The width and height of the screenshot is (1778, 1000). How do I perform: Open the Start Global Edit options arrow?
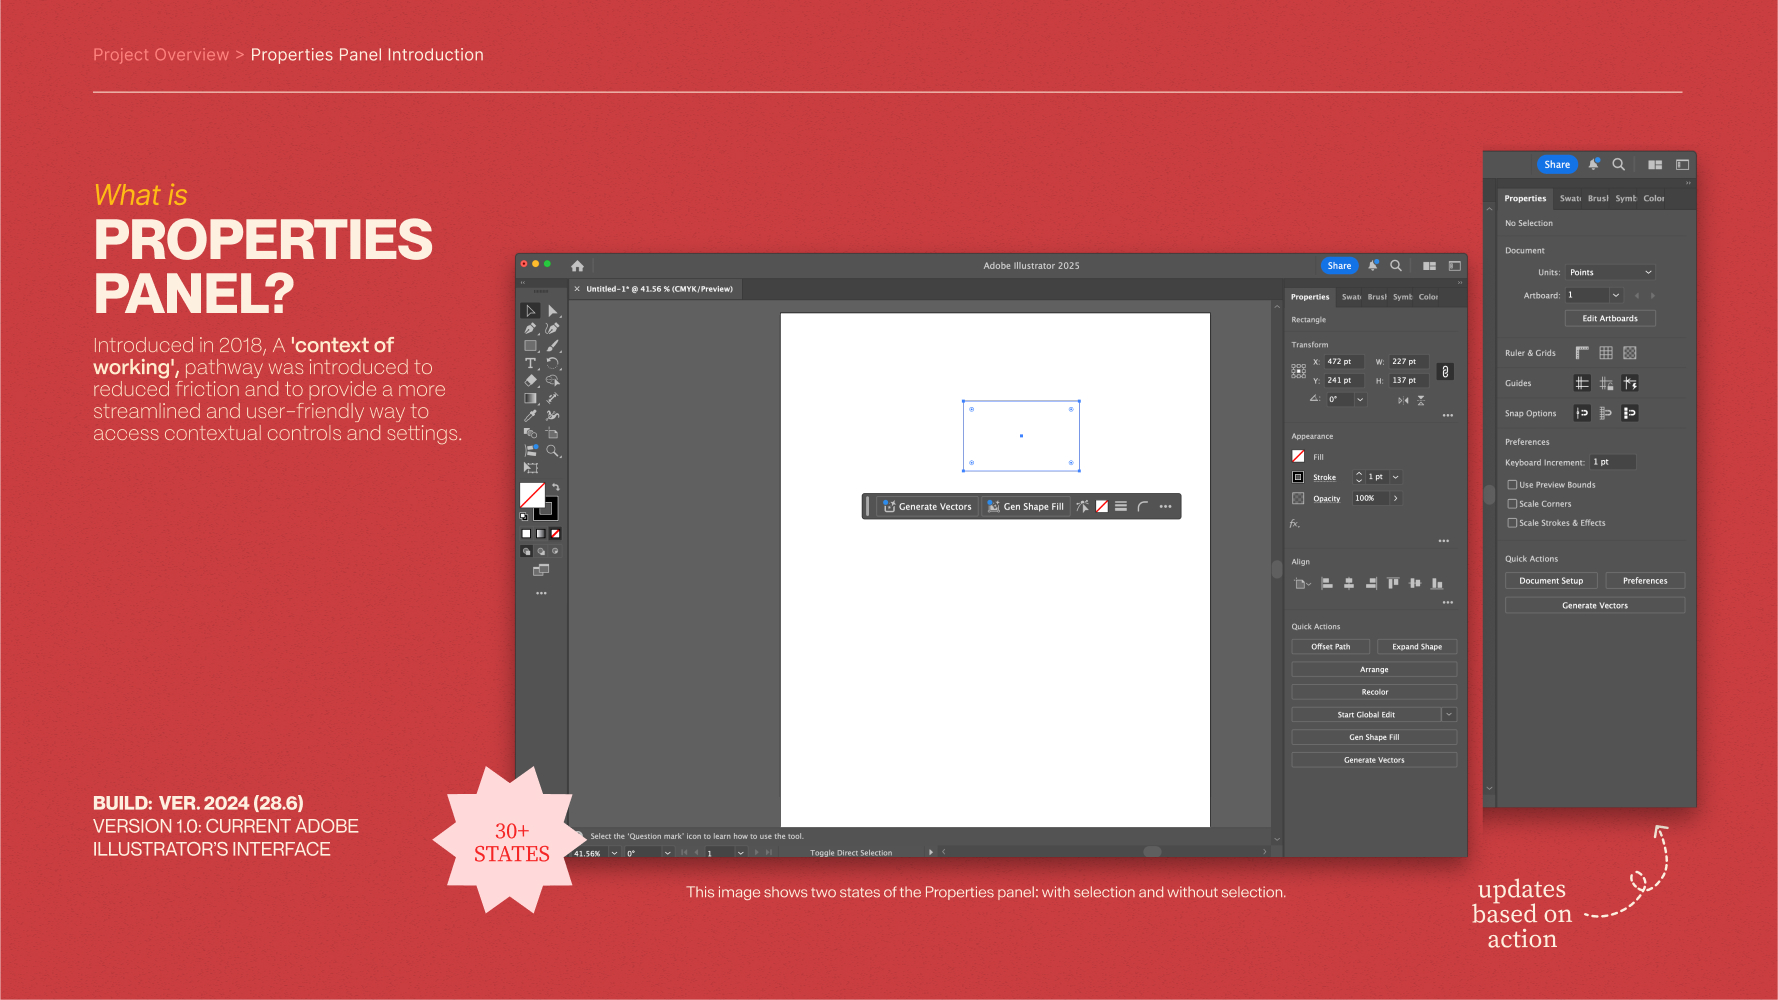click(1449, 714)
